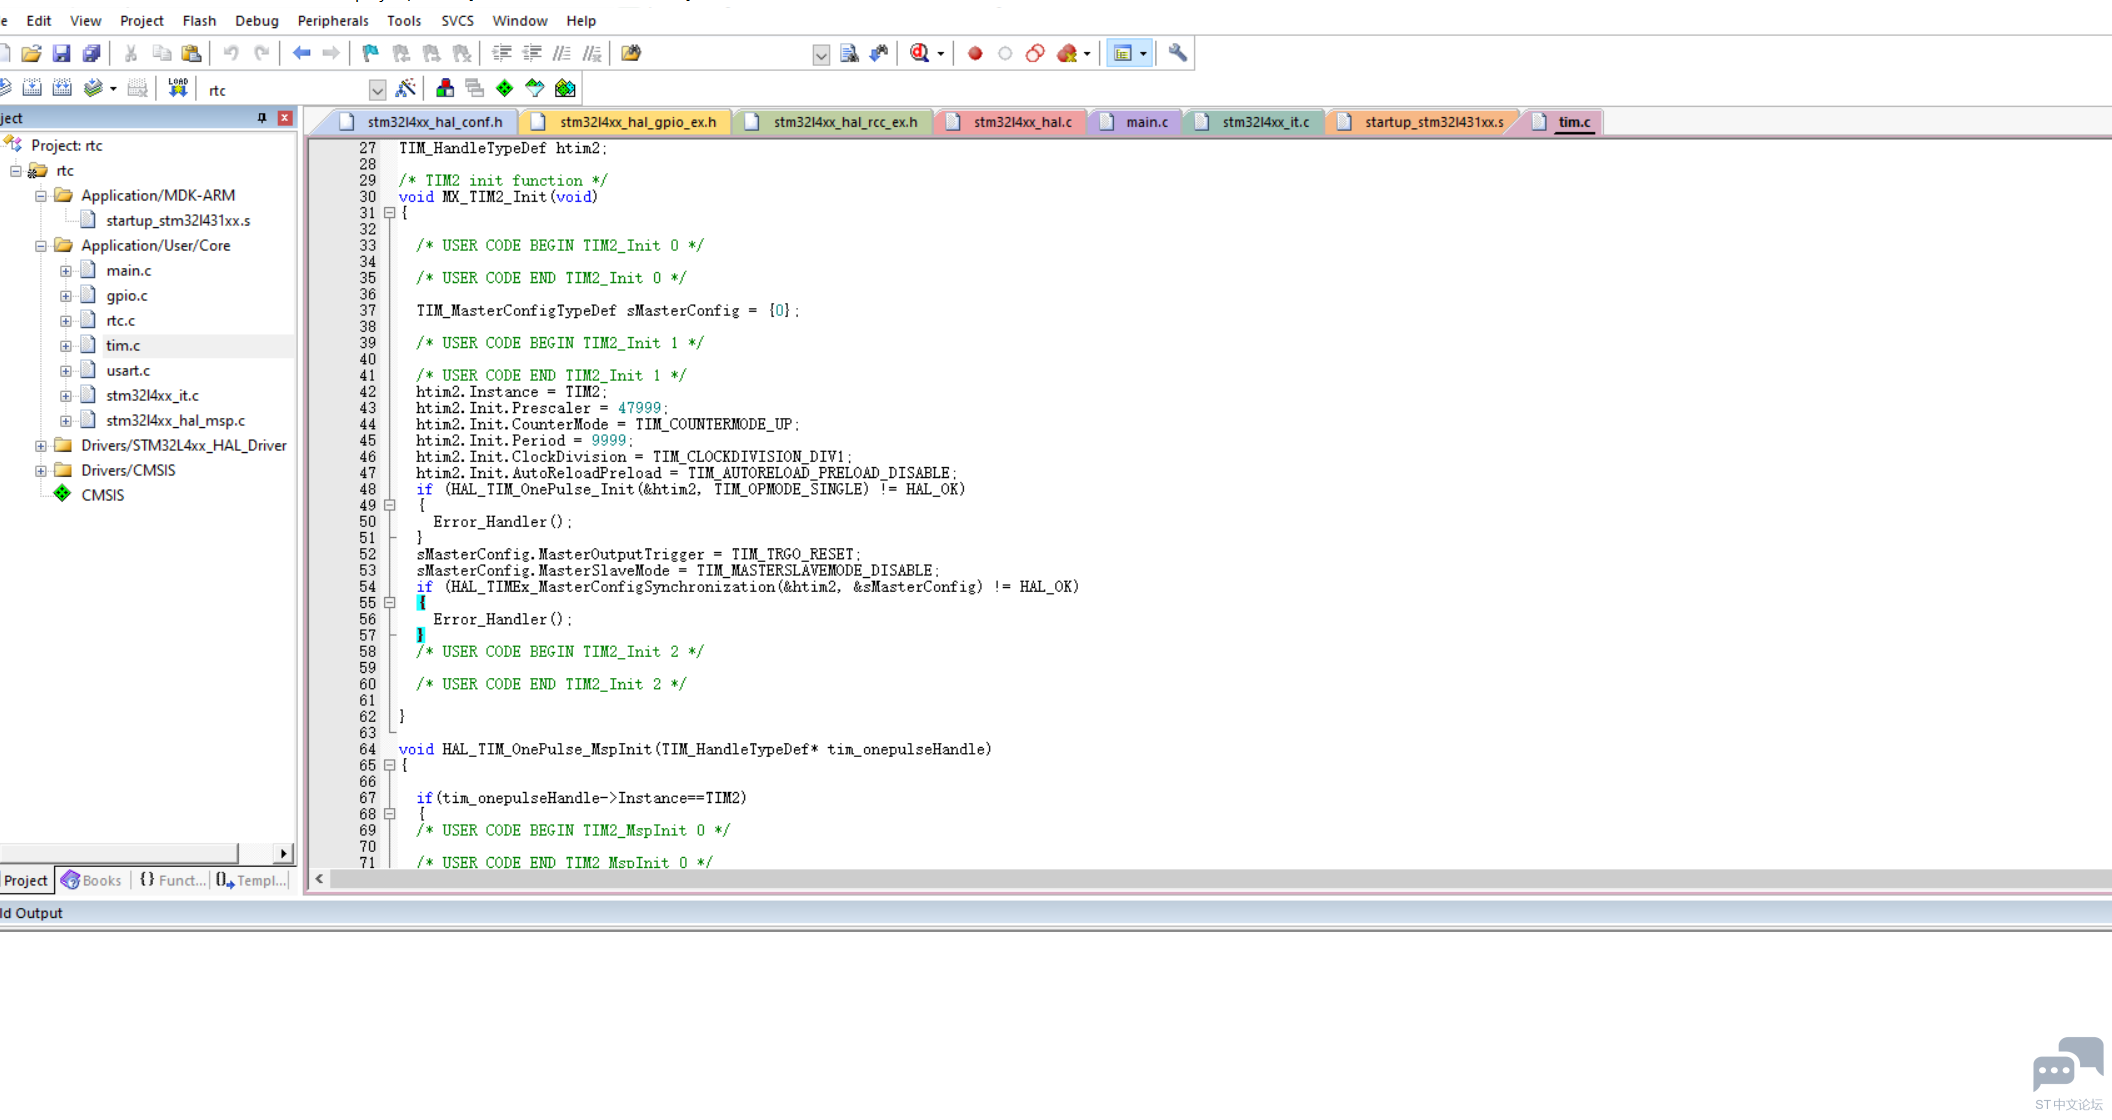Open the Books panel tab
This screenshot has width=2112, height=1120.
tap(91, 880)
